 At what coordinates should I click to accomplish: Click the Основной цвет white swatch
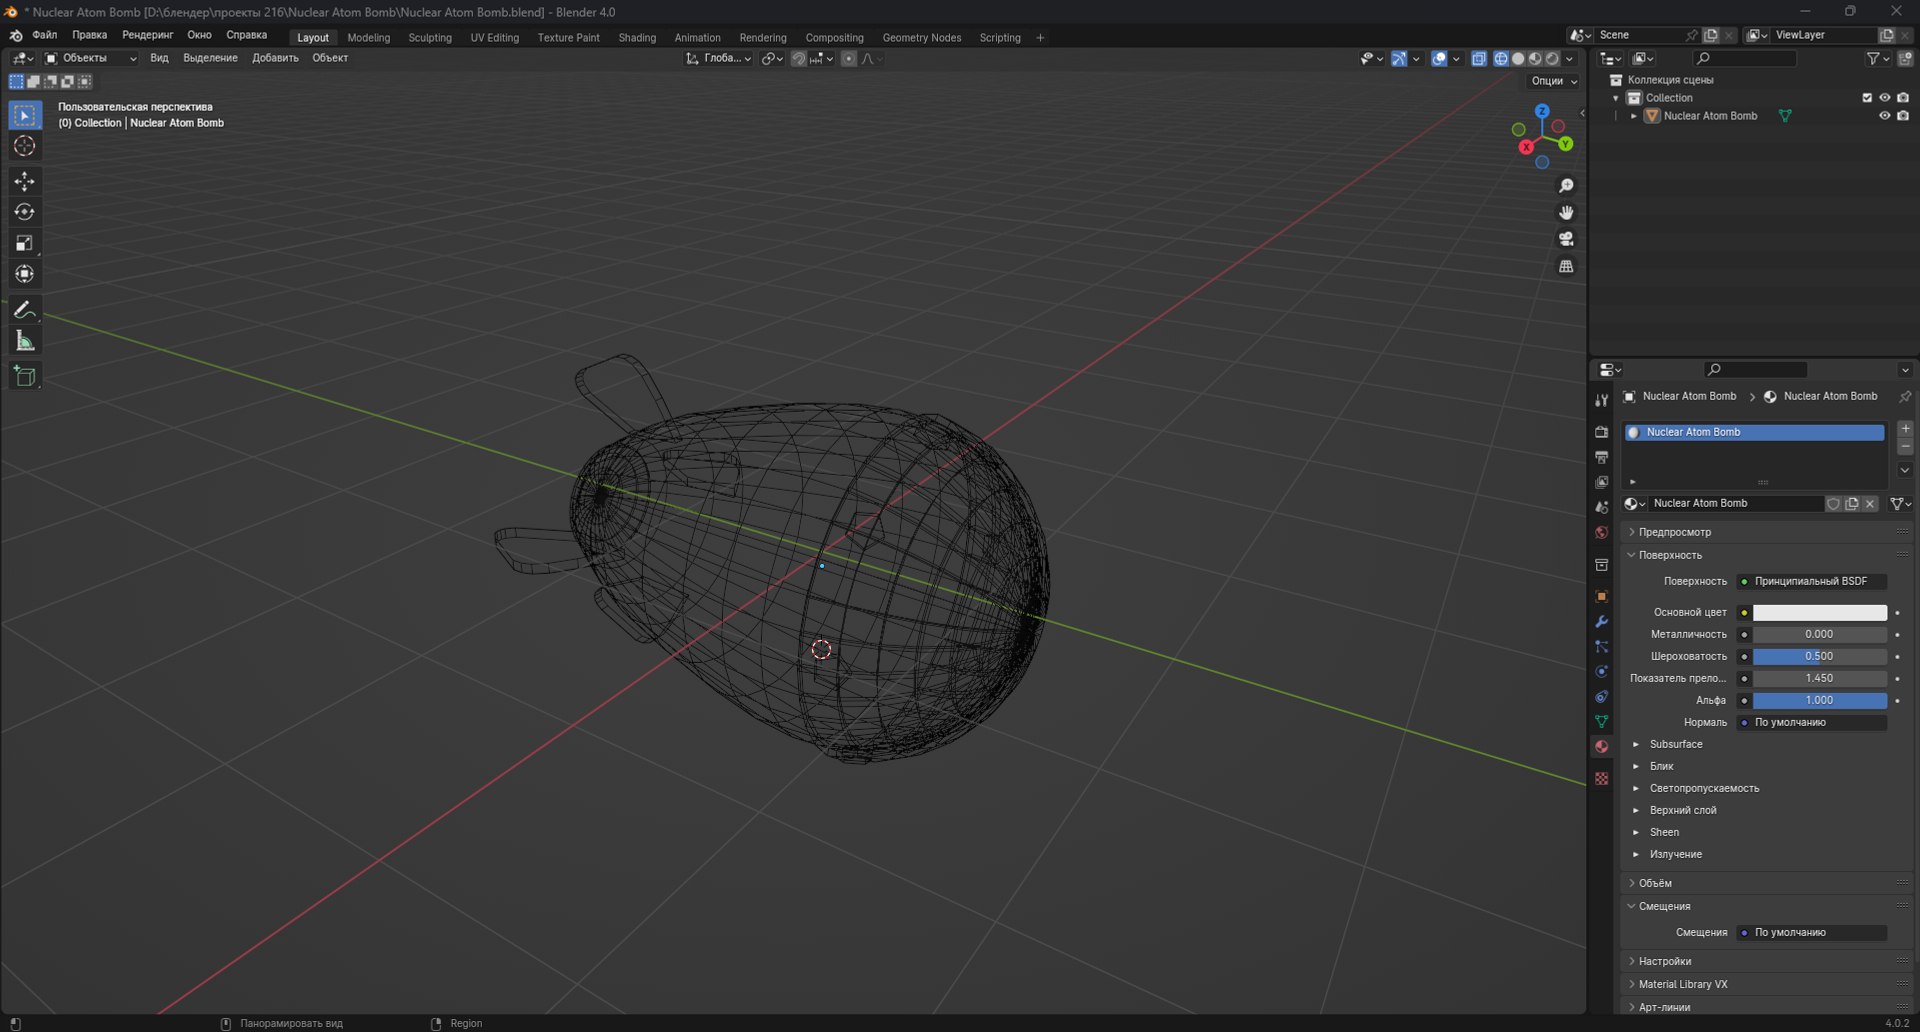click(1819, 613)
